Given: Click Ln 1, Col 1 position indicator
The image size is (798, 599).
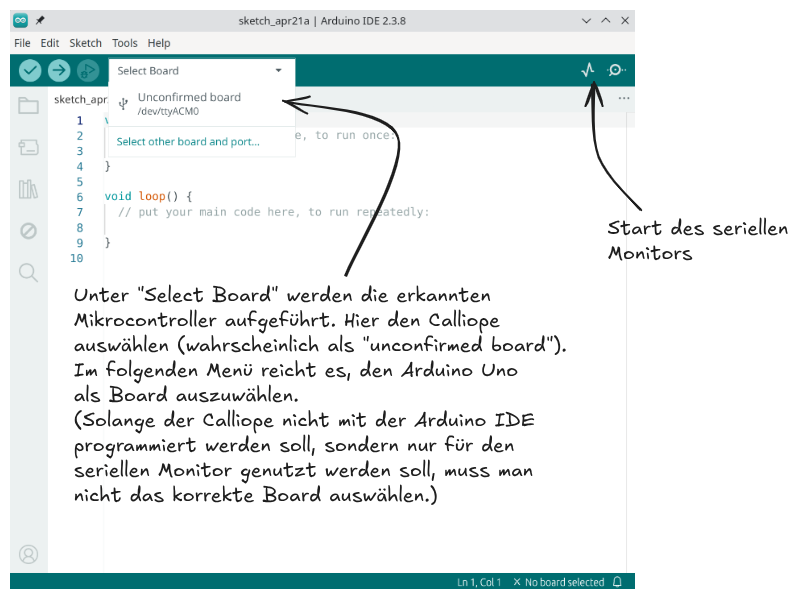Looking at the screenshot, I should (479, 582).
